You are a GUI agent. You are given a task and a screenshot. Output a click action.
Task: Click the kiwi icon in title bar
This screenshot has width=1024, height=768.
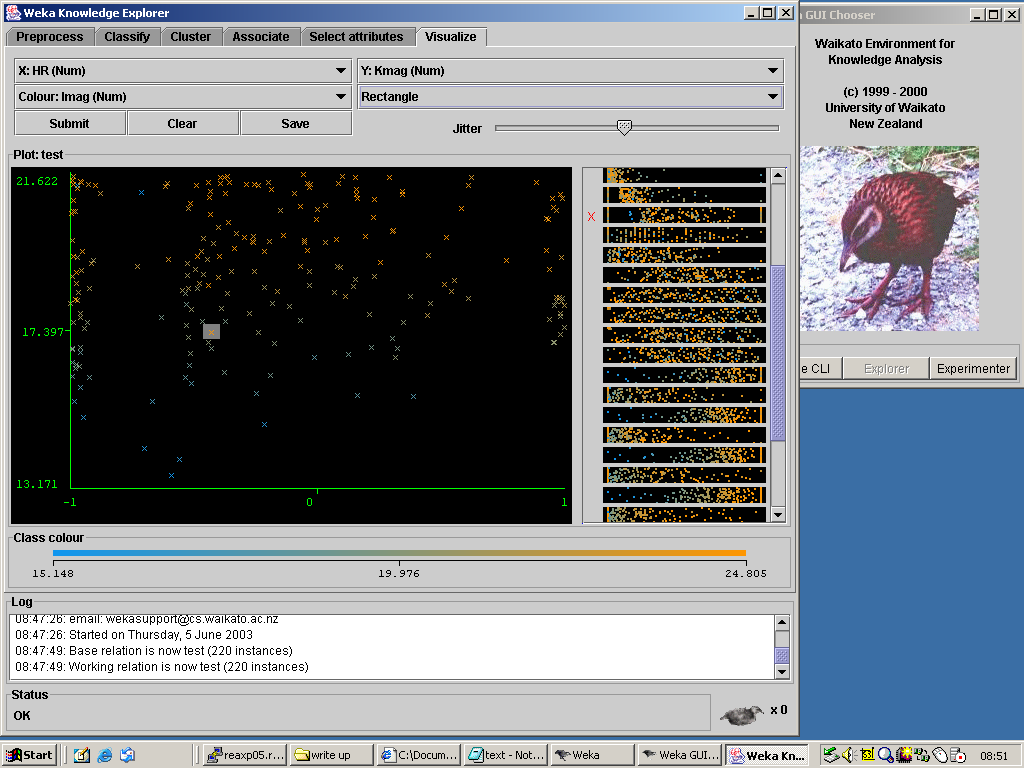[13, 13]
